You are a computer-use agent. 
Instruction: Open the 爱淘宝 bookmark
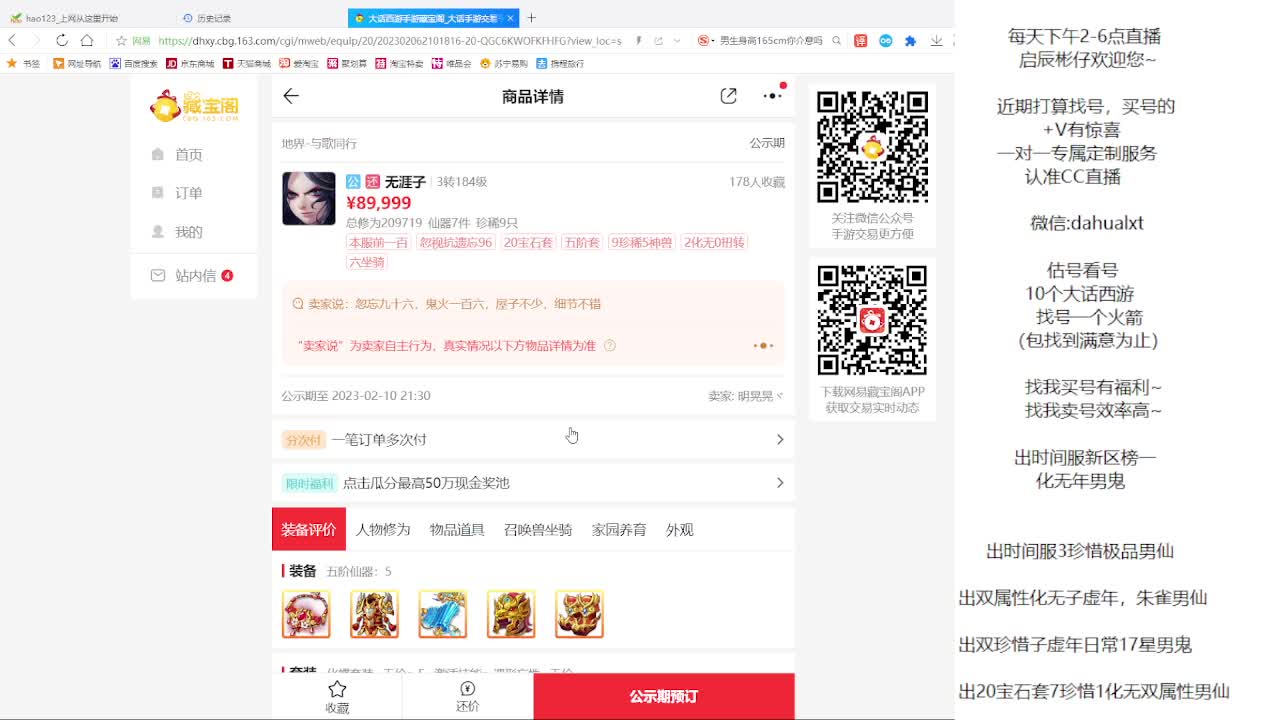click(299, 63)
